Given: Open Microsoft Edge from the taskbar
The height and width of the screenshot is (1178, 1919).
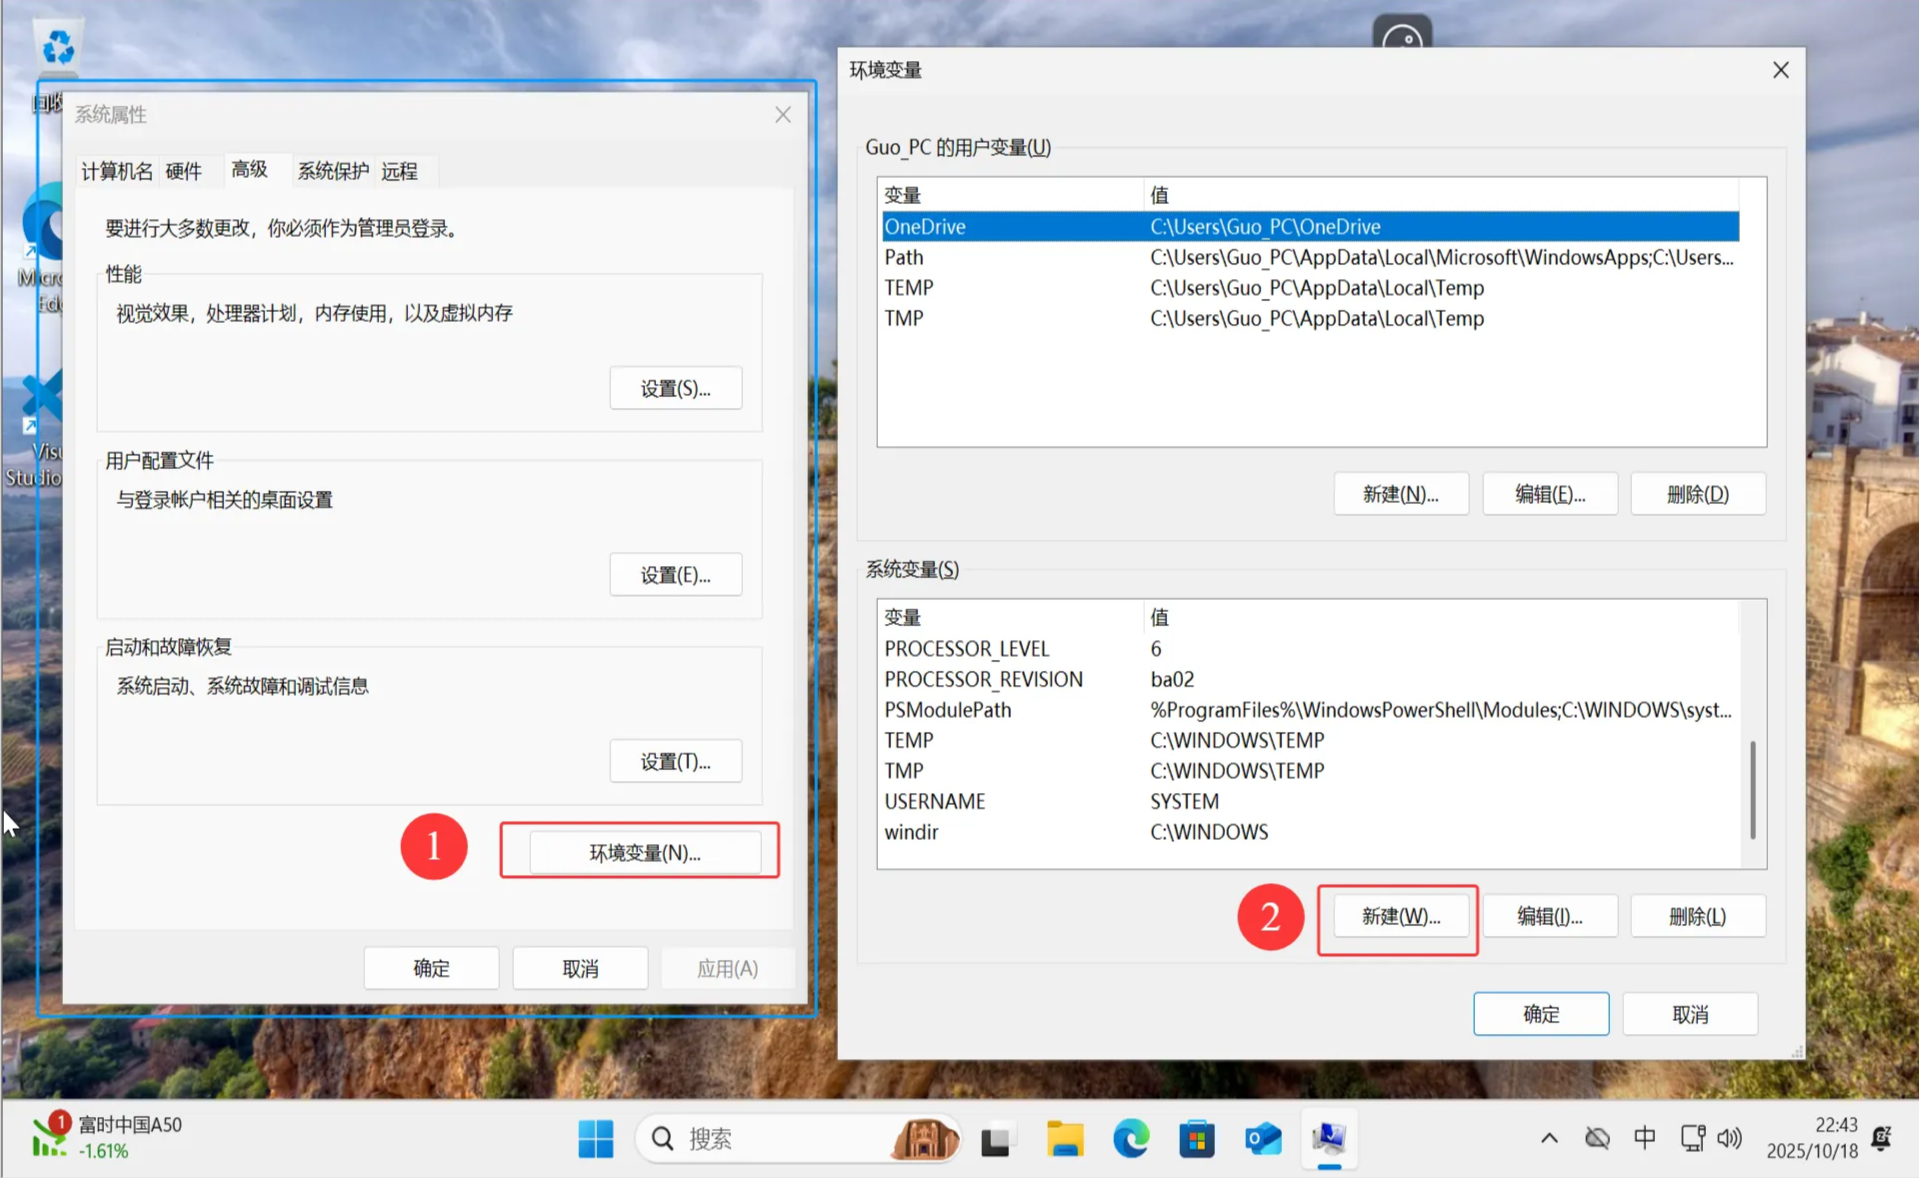Looking at the screenshot, I should click(x=1130, y=1138).
